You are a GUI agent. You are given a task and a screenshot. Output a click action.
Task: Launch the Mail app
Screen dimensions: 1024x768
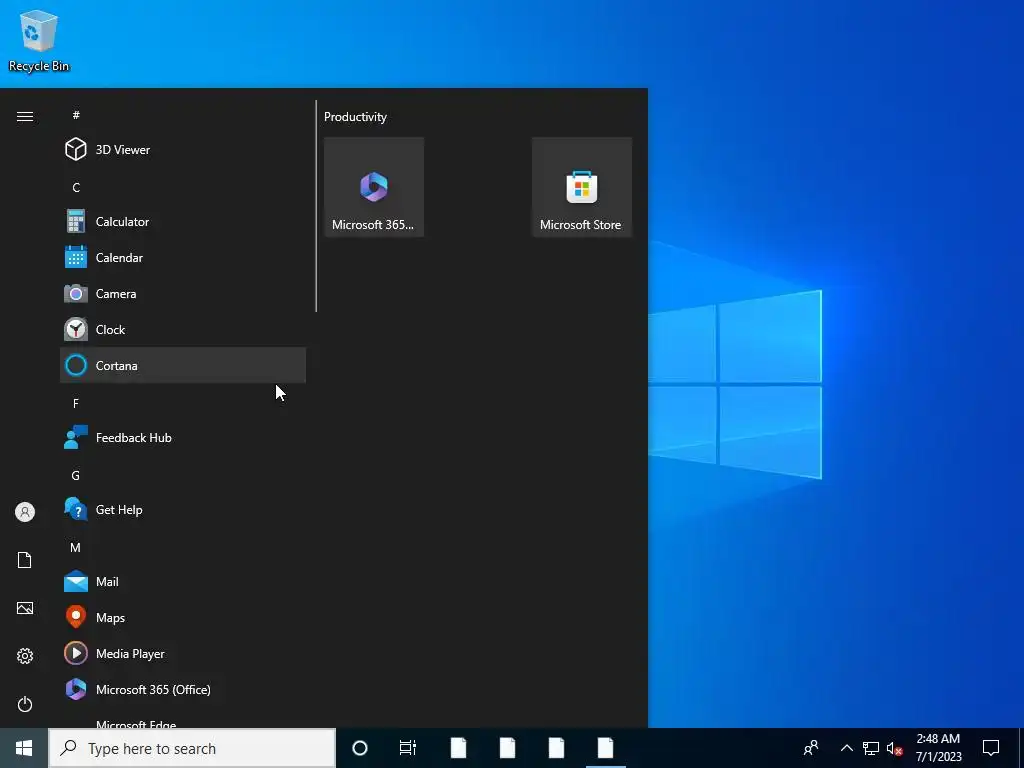click(x=183, y=581)
